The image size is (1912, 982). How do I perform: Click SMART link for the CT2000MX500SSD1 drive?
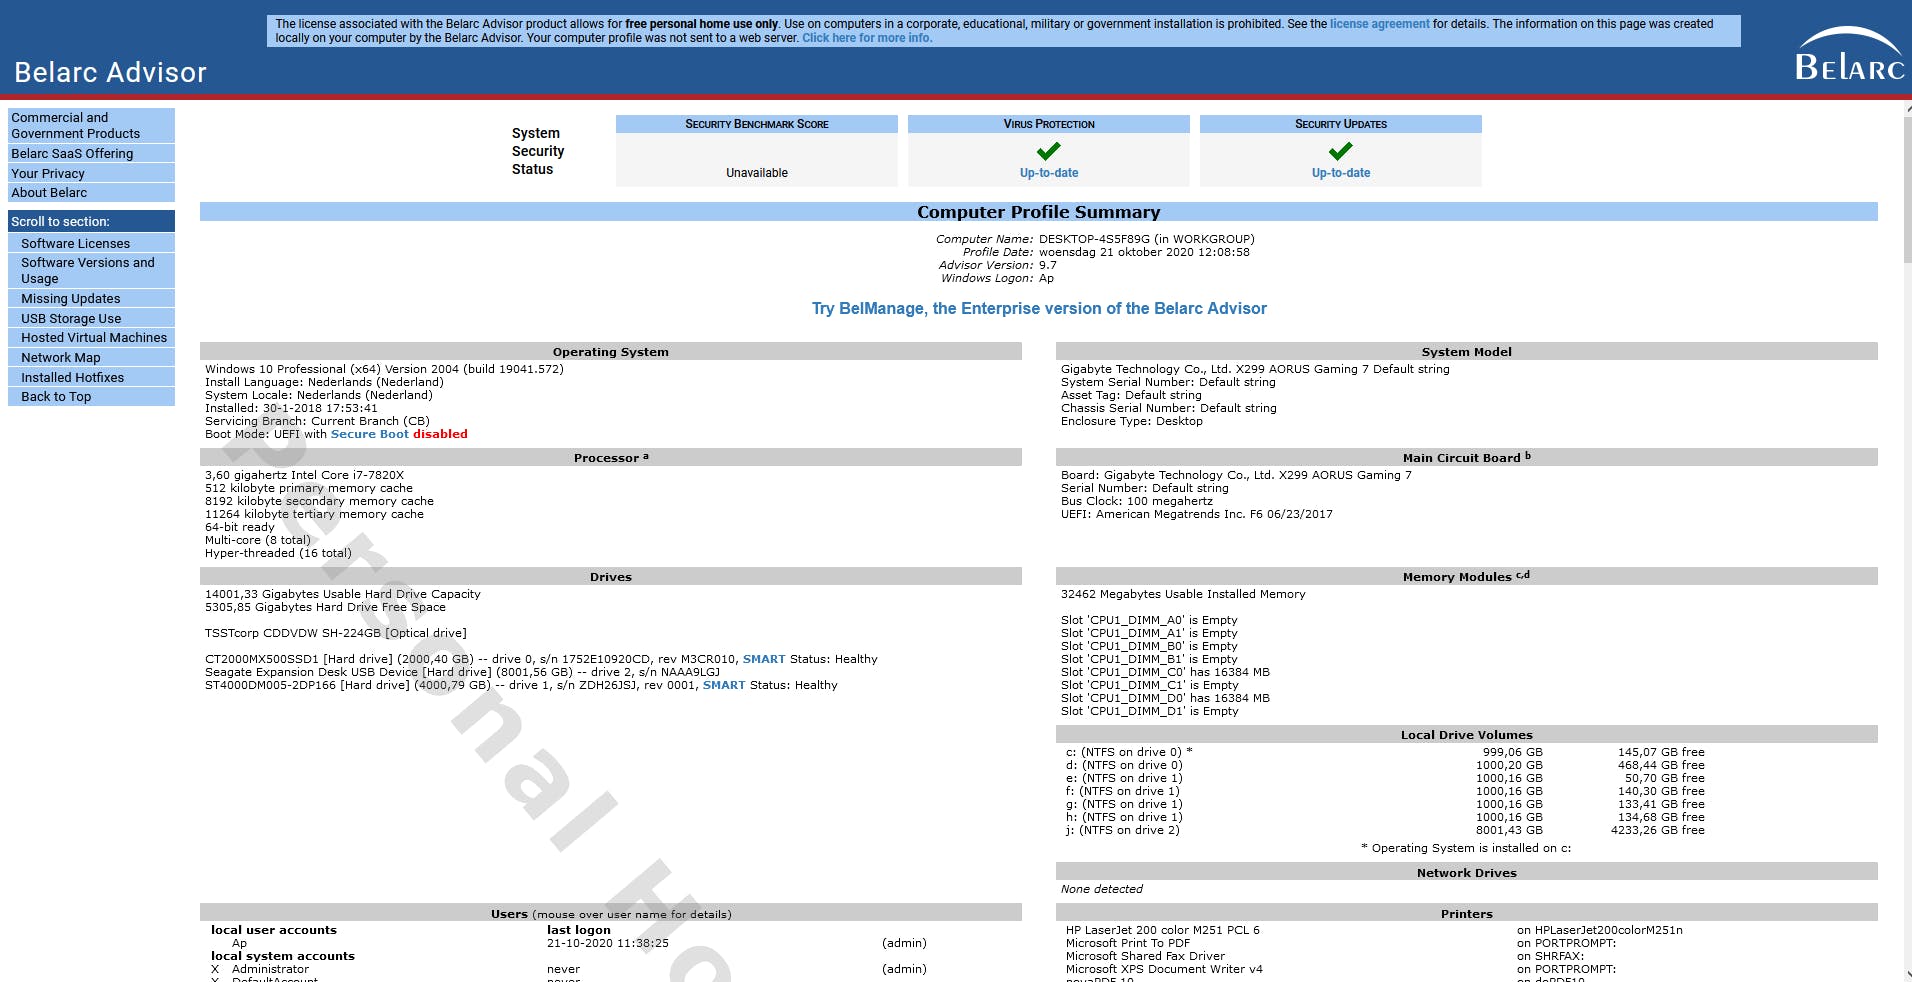[764, 659]
